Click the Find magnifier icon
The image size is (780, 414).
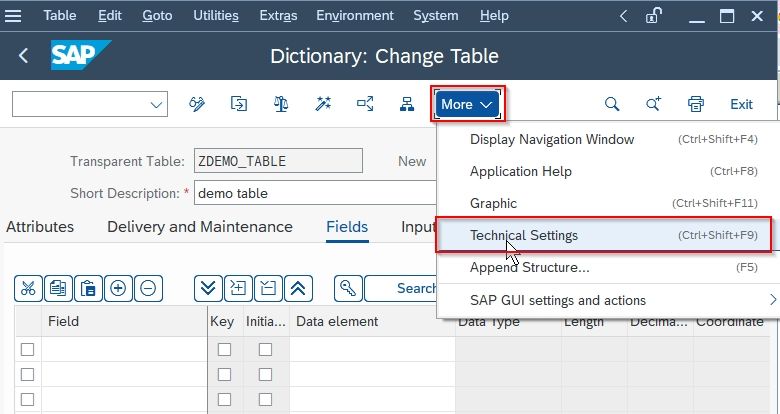tap(612, 104)
